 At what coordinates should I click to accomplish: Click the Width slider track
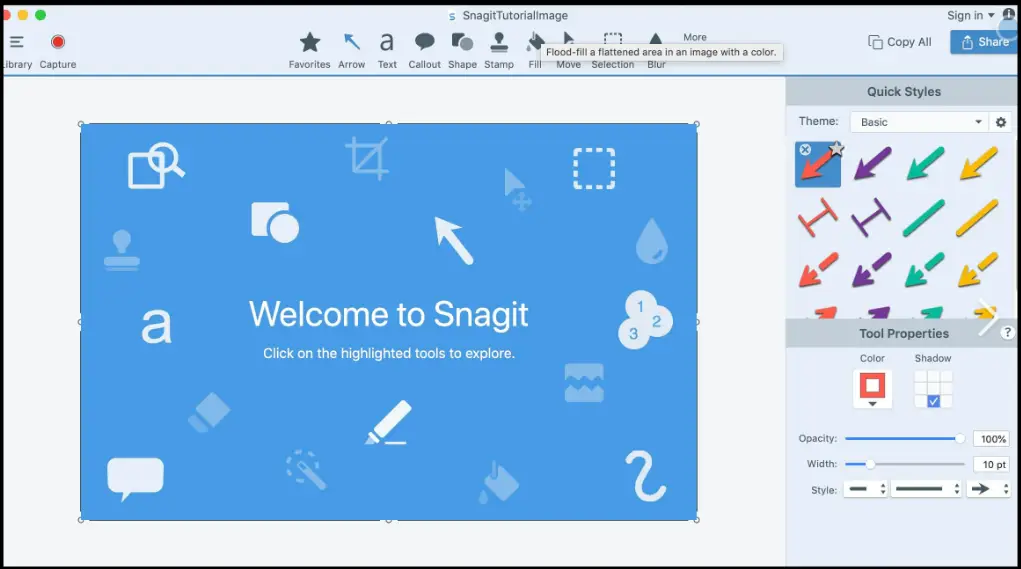[904, 464]
